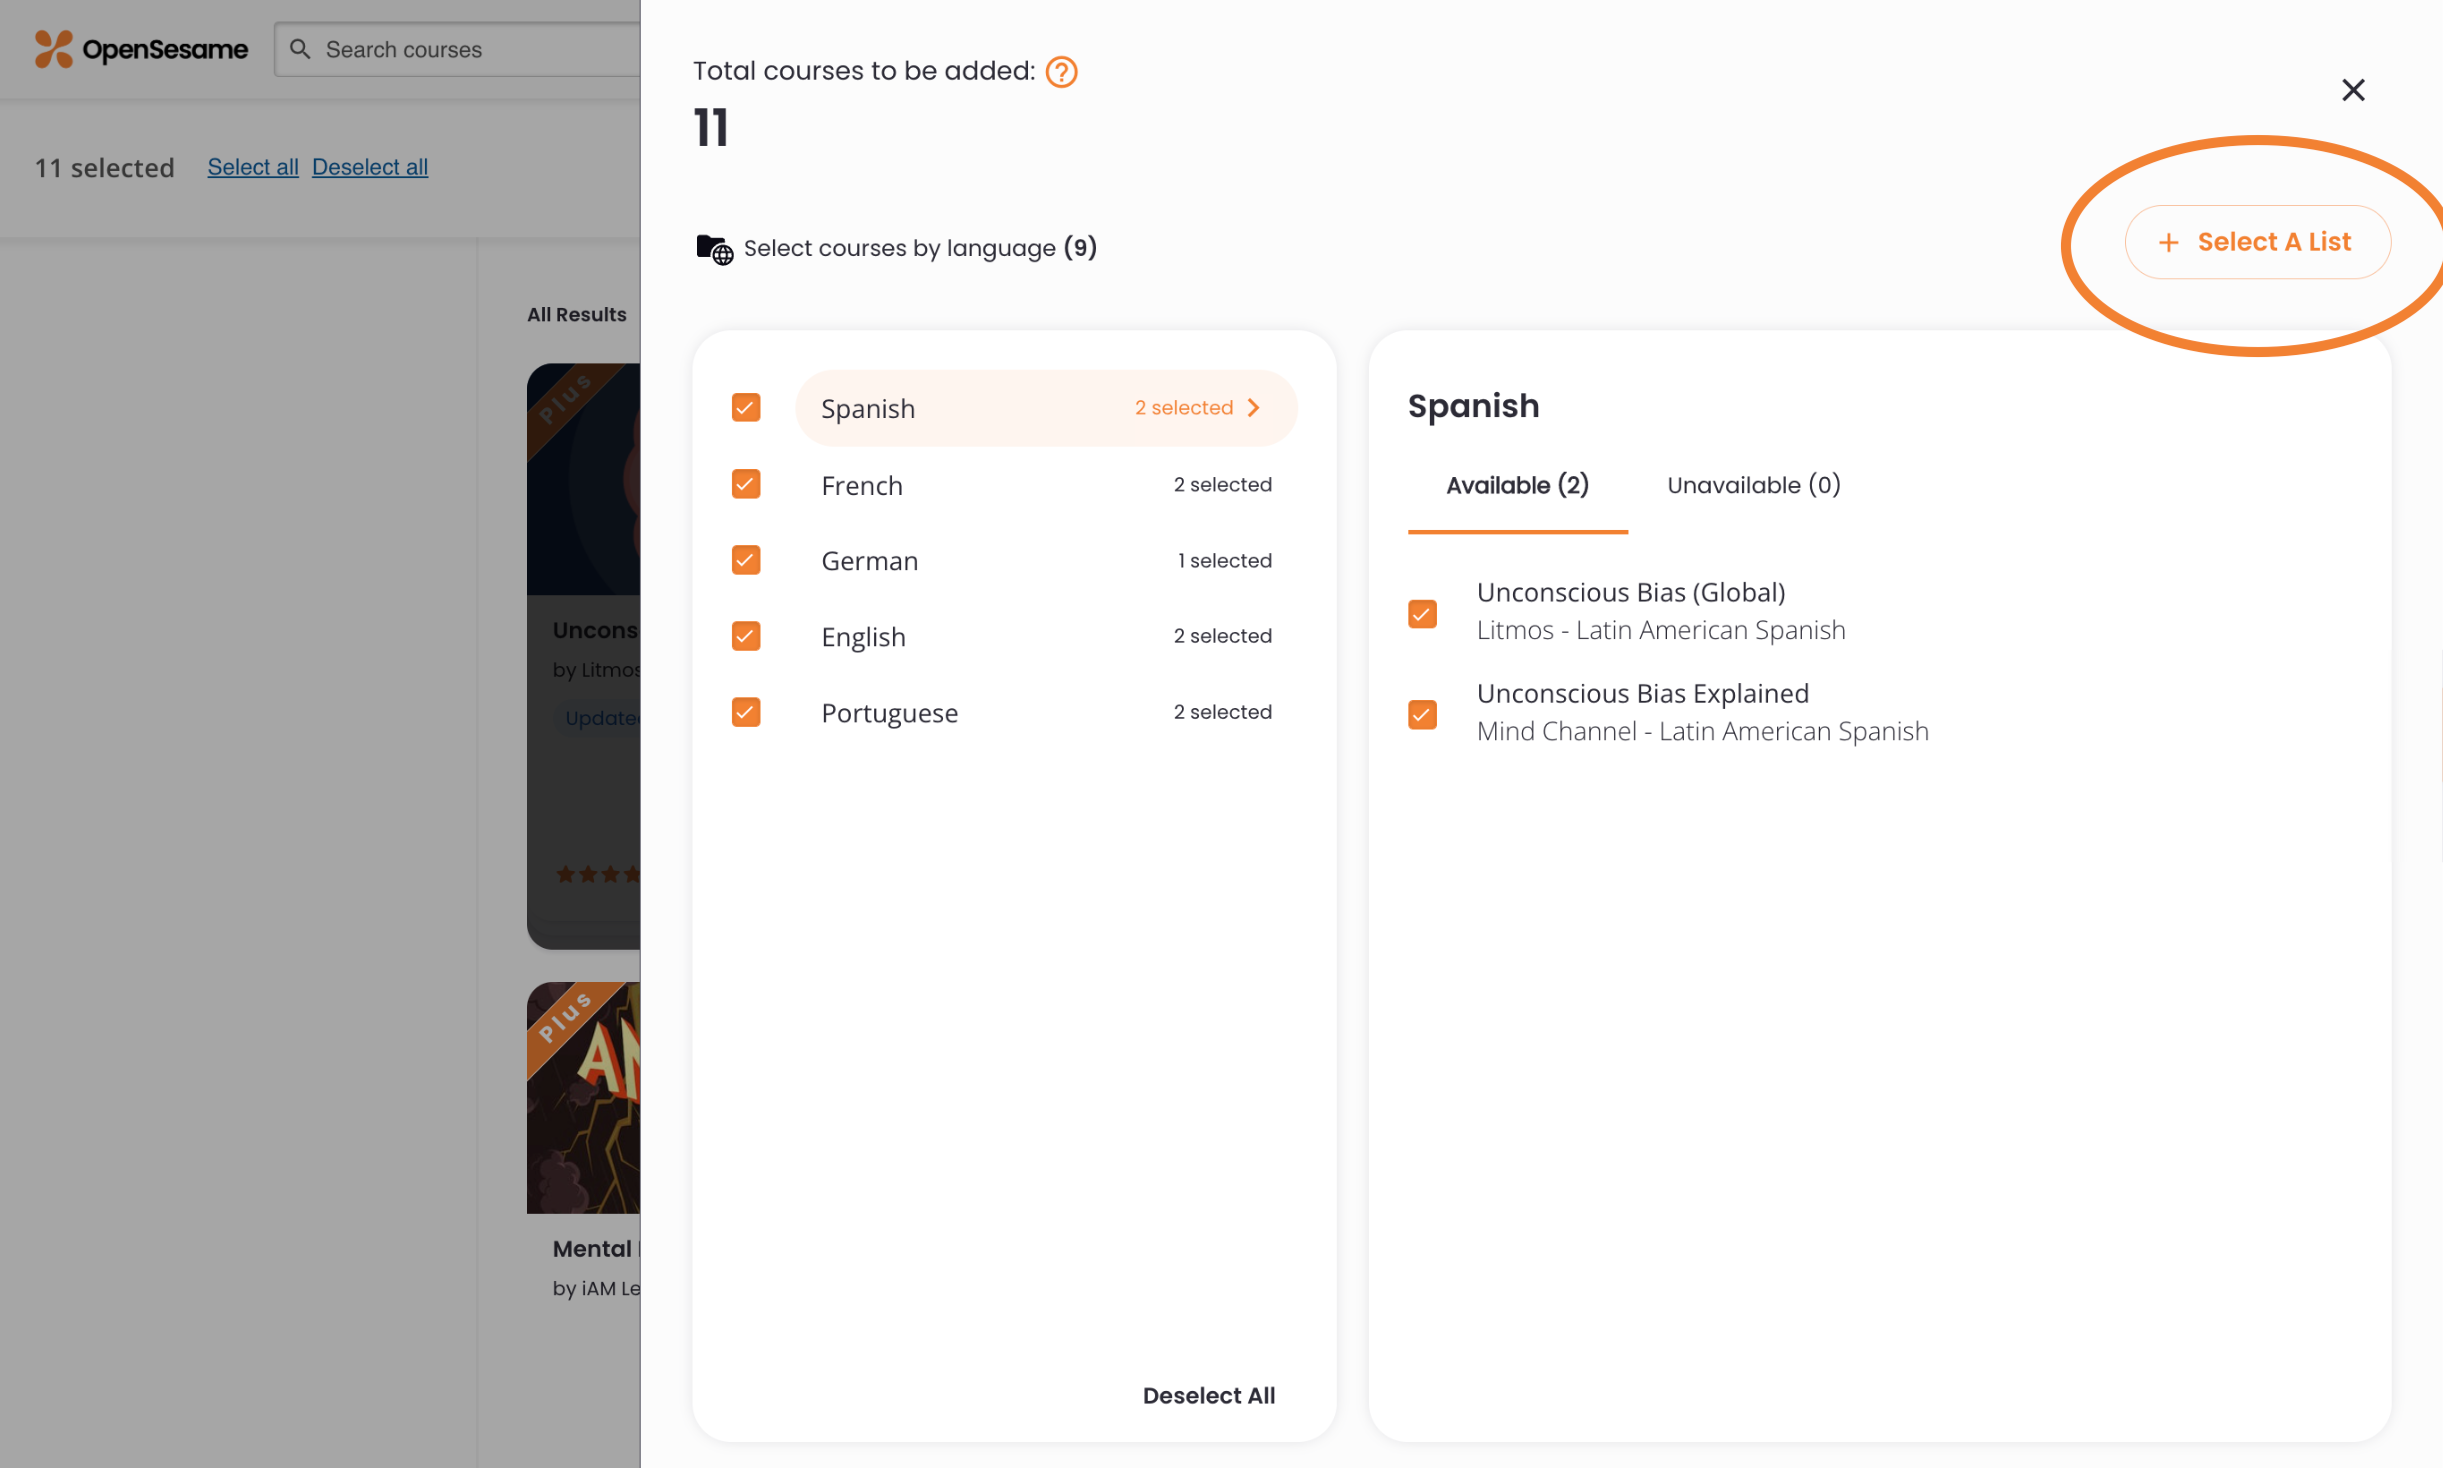Select the All Results tab

coord(576,313)
